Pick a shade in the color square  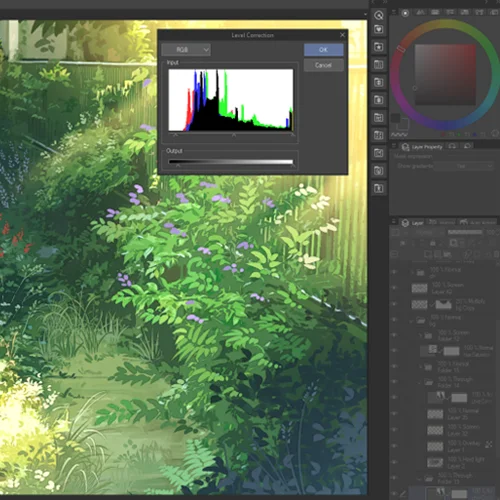click(445, 75)
